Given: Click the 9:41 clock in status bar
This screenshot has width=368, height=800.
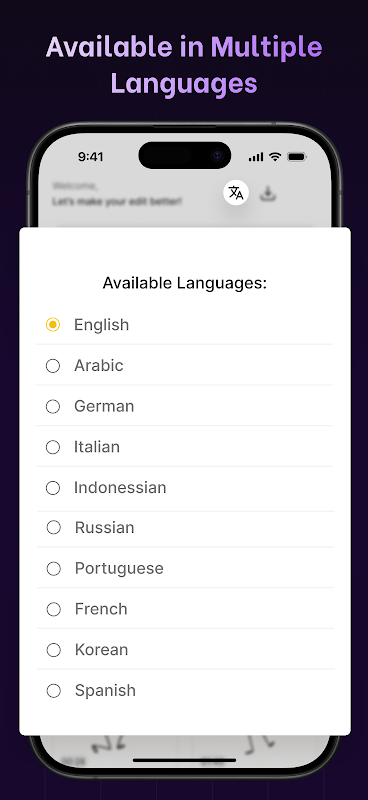Looking at the screenshot, I should coord(90,157).
